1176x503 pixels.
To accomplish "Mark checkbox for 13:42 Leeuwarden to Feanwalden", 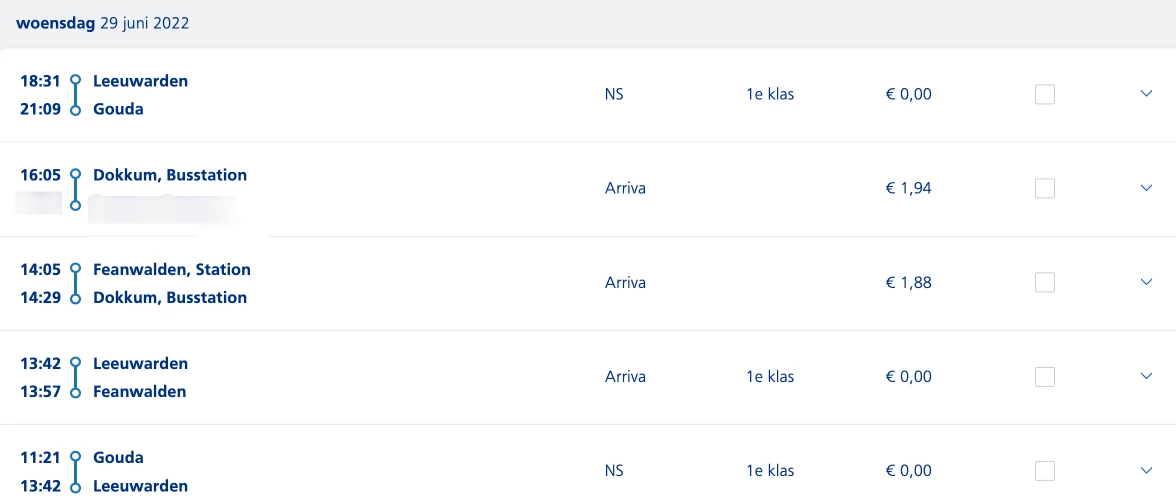I will point(1045,377).
